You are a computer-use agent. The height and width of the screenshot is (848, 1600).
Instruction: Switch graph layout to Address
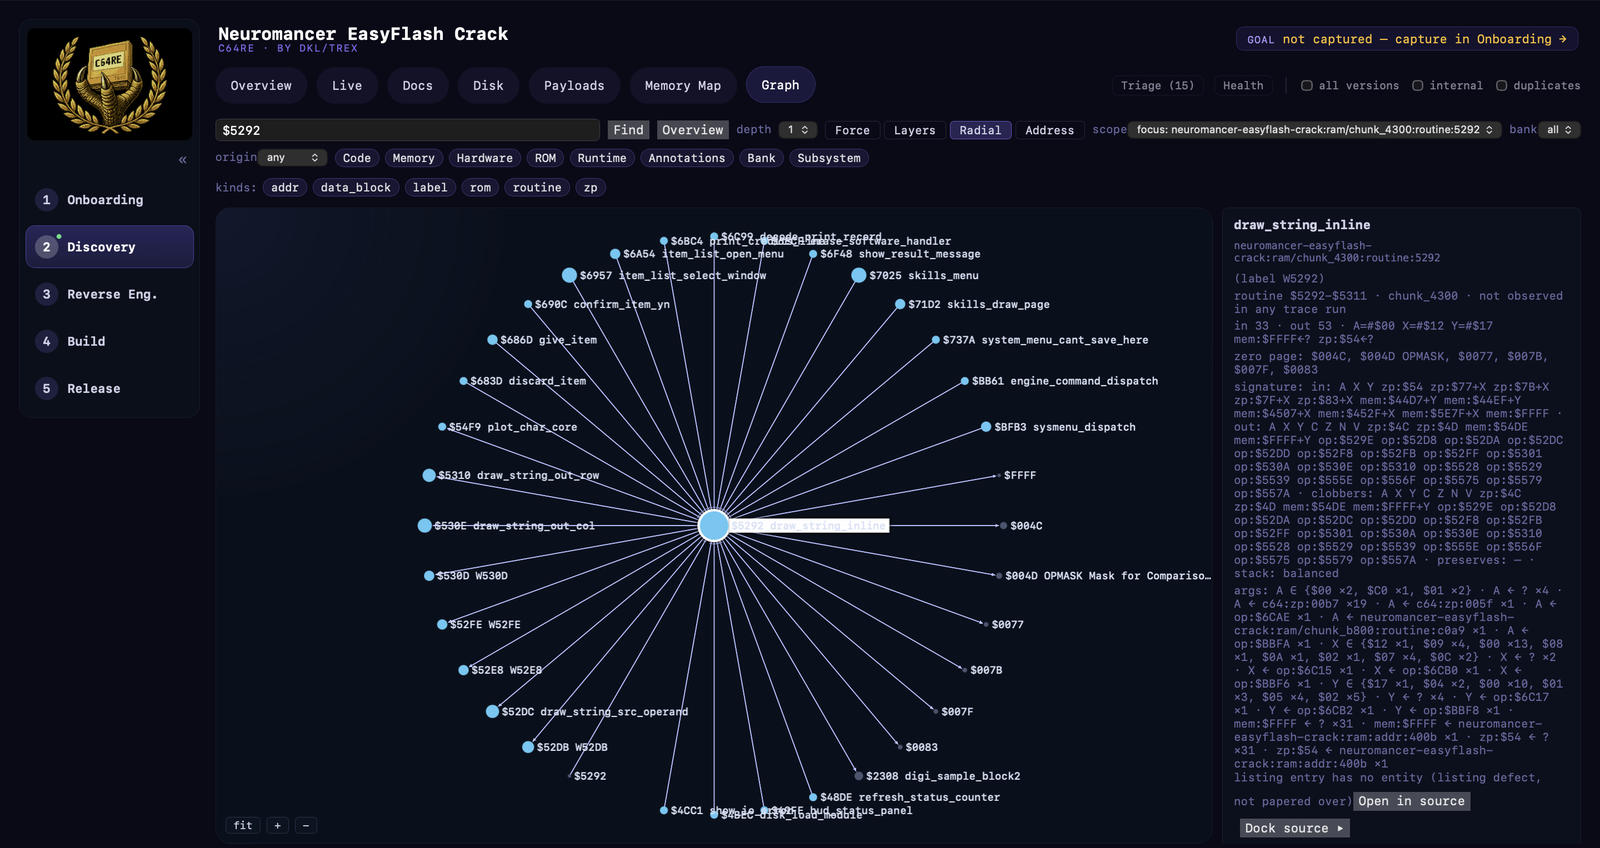tap(1049, 130)
